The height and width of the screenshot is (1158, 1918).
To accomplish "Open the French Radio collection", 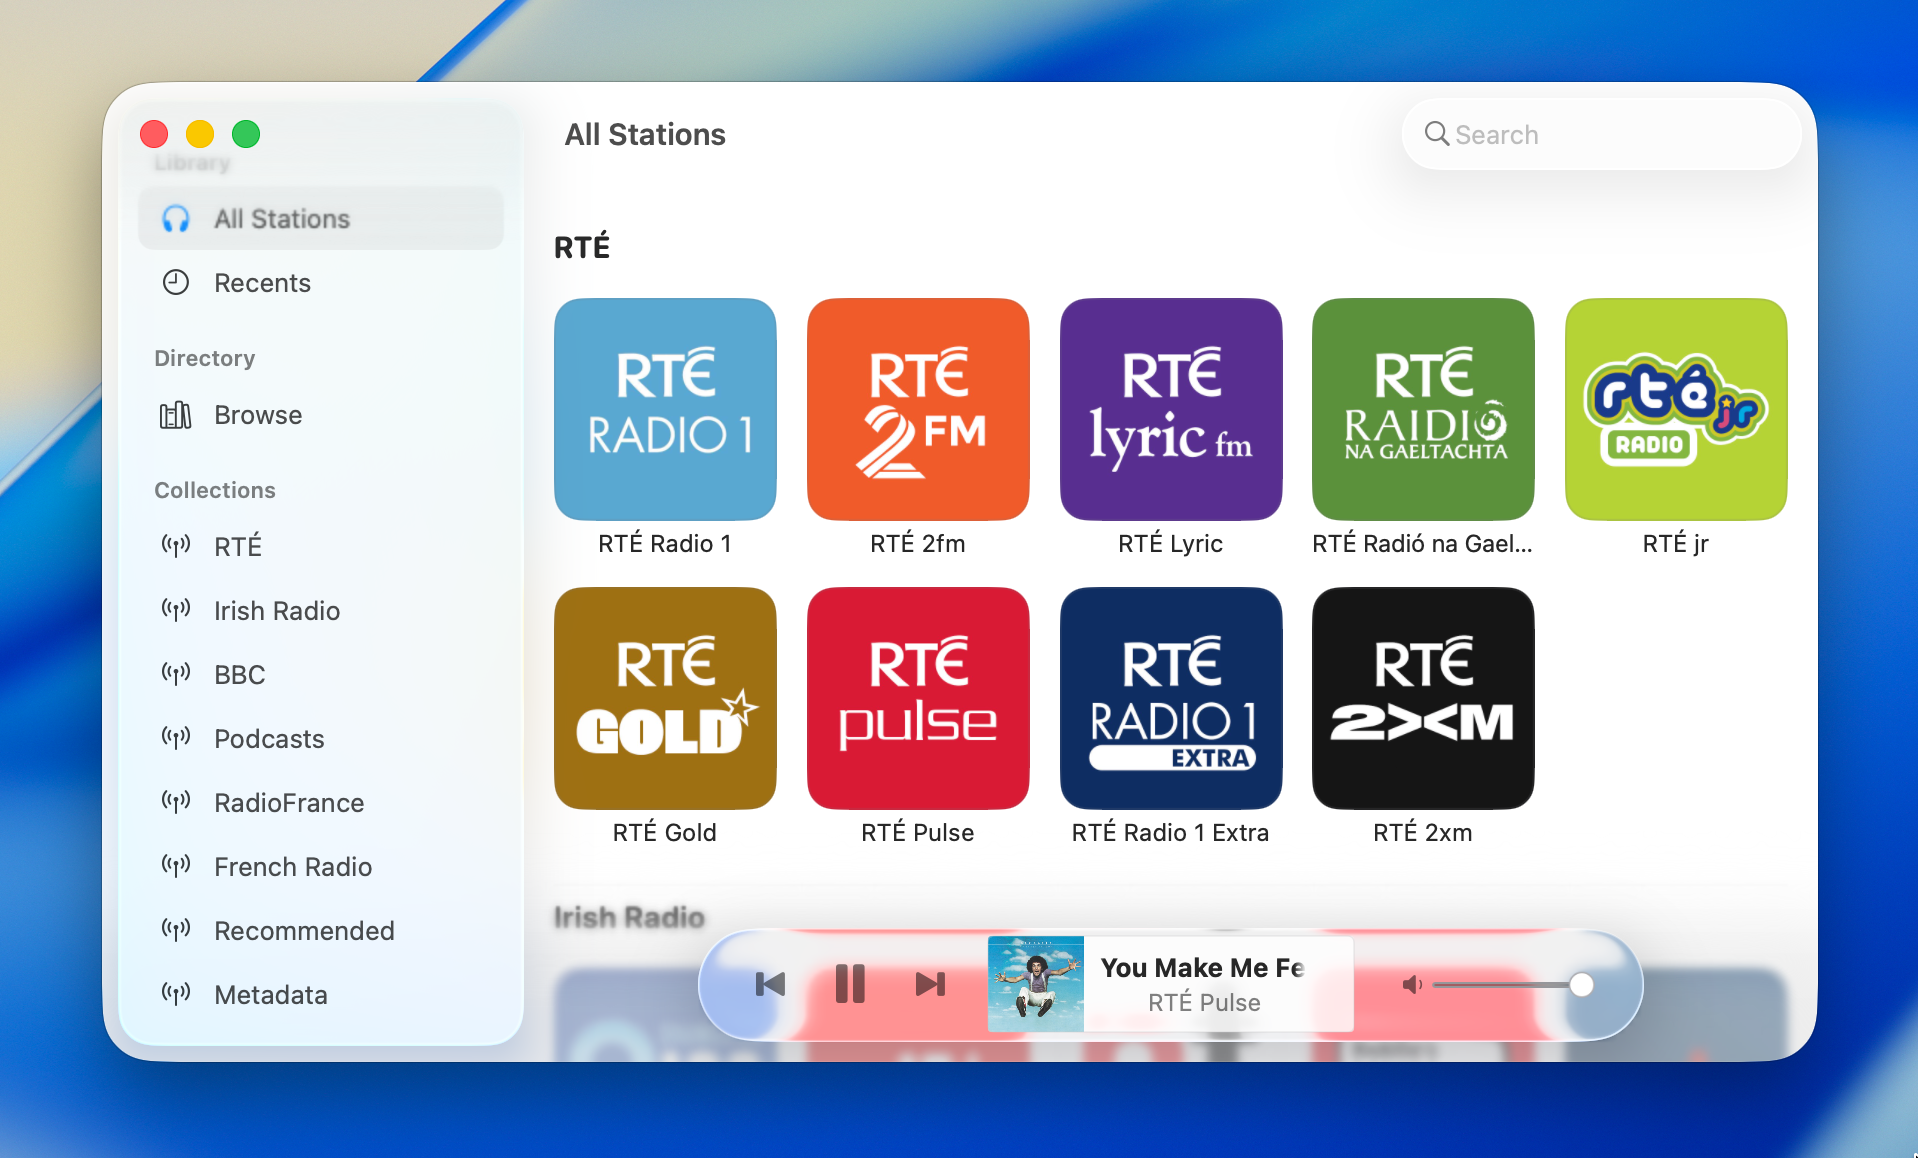I will tap(321, 866).
